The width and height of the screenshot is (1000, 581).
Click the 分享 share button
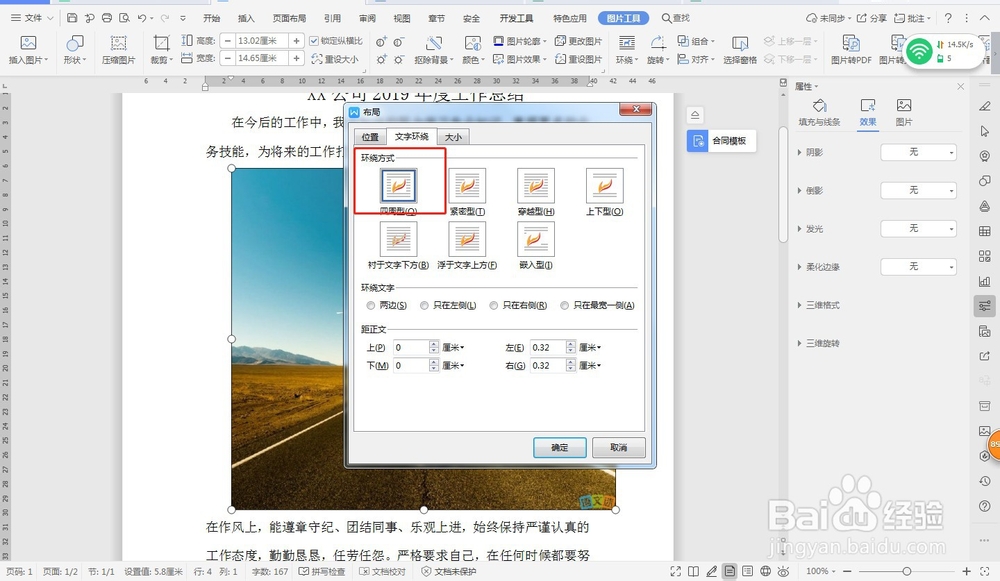[x=872, y=18]
